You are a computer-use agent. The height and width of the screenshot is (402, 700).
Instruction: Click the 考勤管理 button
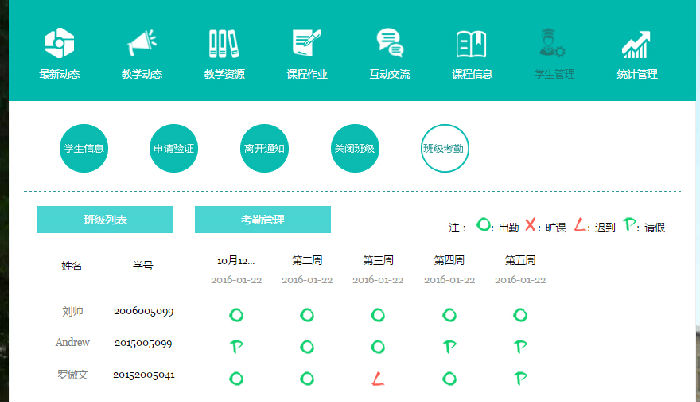pos(262,219)
